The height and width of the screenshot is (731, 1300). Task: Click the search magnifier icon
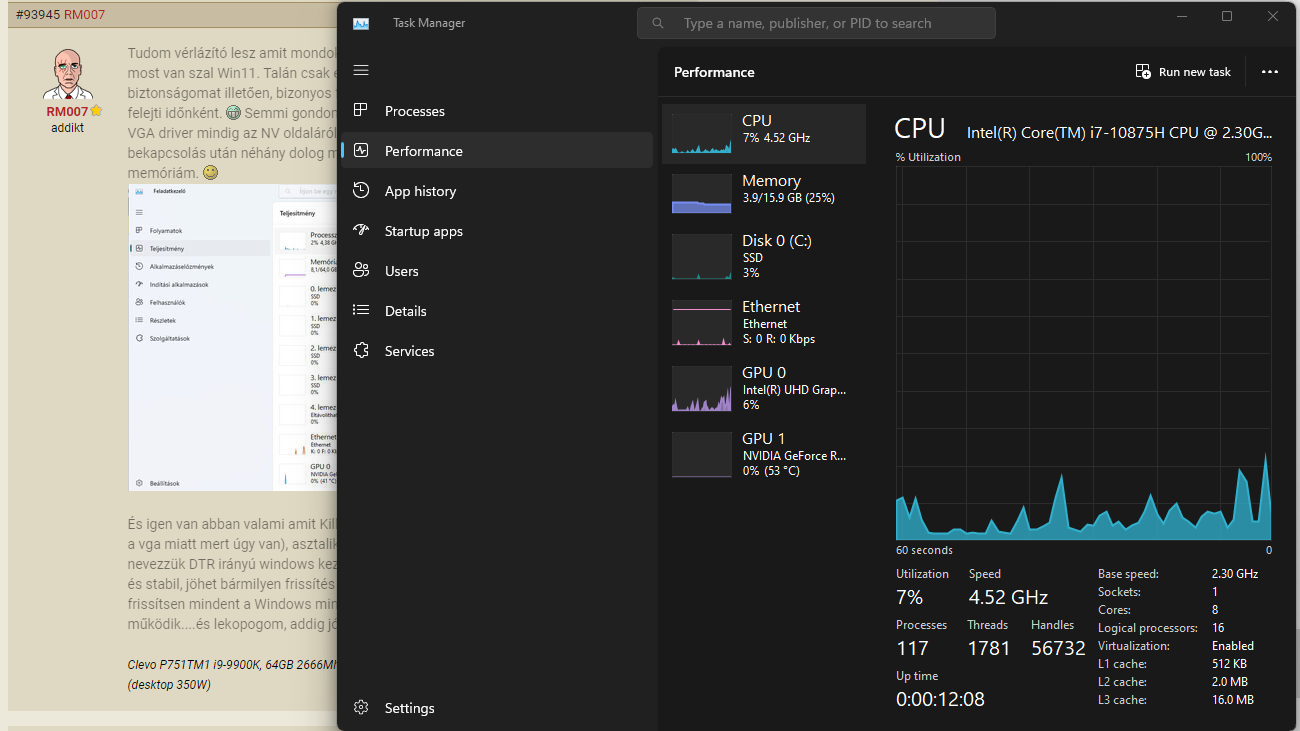(658, 23)
